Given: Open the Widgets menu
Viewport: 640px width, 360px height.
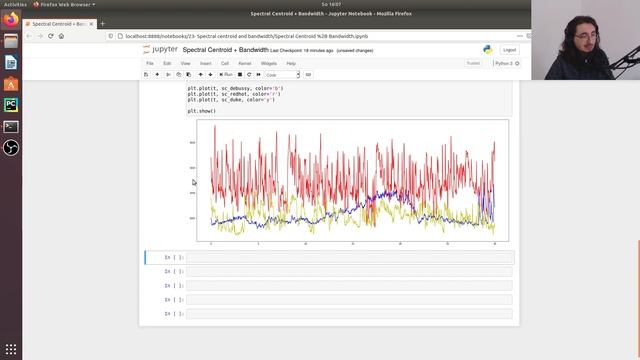Looking at the screenshot, I should (x=269, y=64).
